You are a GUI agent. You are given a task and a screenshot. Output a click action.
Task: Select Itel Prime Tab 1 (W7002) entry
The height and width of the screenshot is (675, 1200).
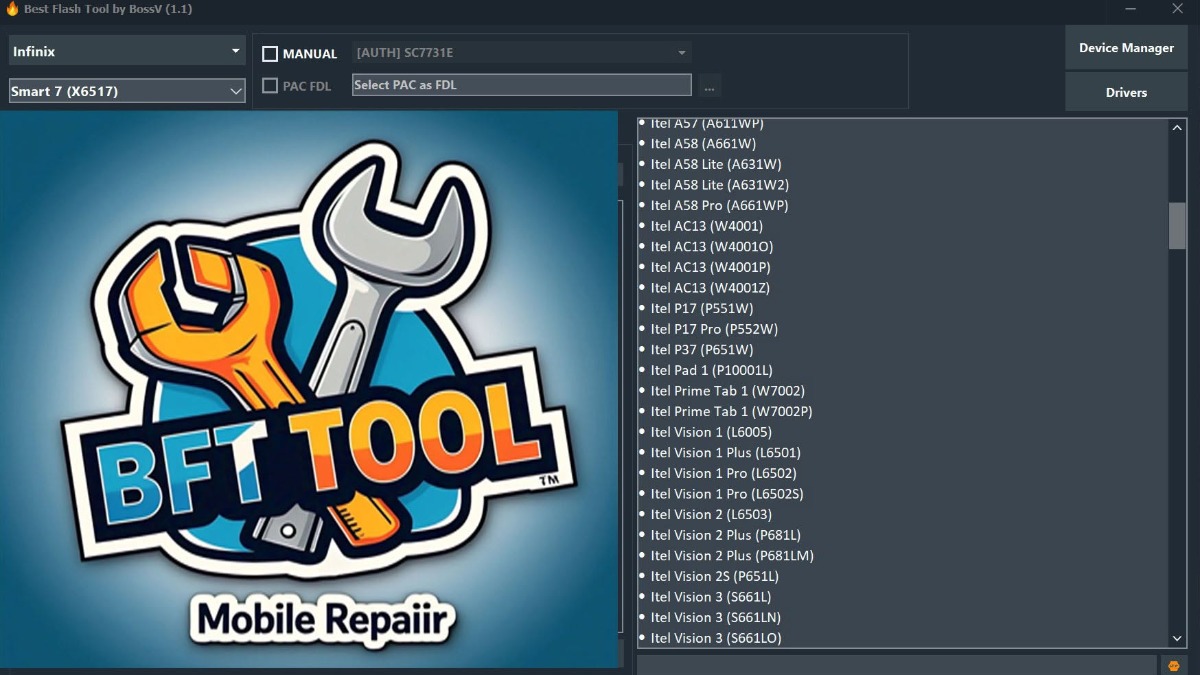tap(728, 391)
